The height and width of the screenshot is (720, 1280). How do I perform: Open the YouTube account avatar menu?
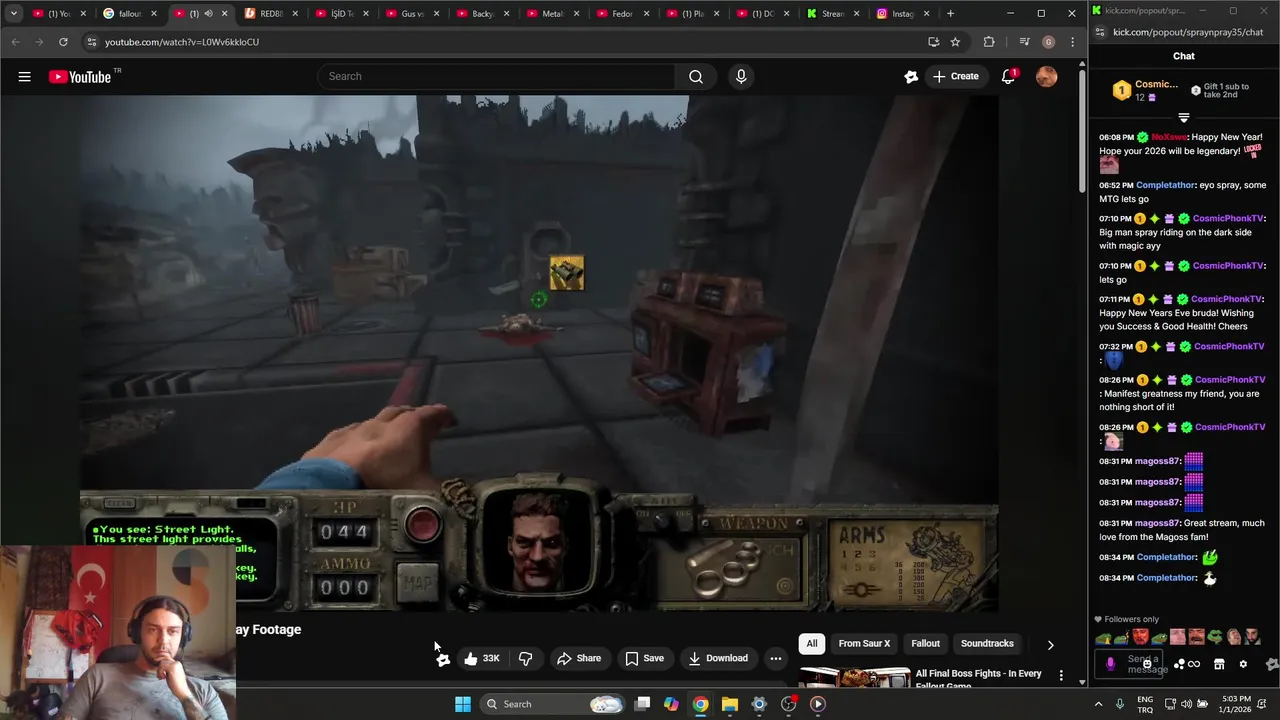[x=1046, y=77]
